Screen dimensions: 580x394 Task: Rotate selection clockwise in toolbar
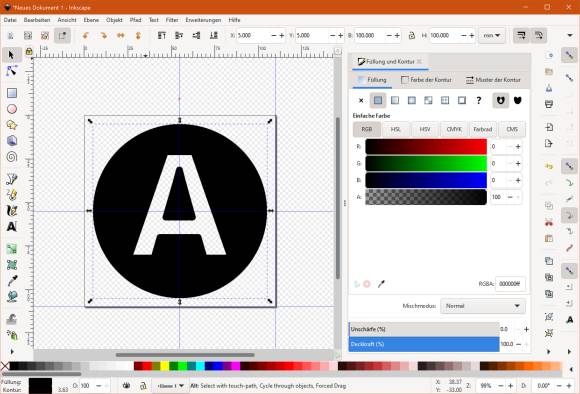tap(104, 36)
